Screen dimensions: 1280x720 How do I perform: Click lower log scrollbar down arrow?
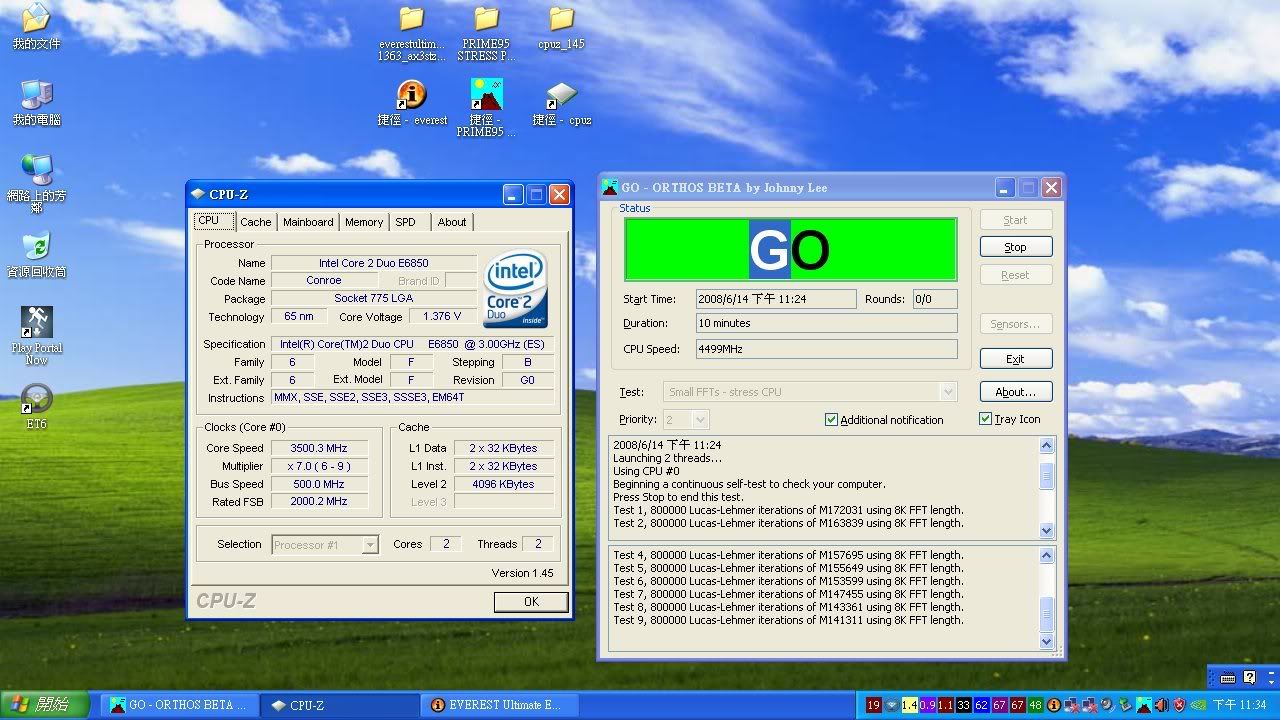point(1047,642)
